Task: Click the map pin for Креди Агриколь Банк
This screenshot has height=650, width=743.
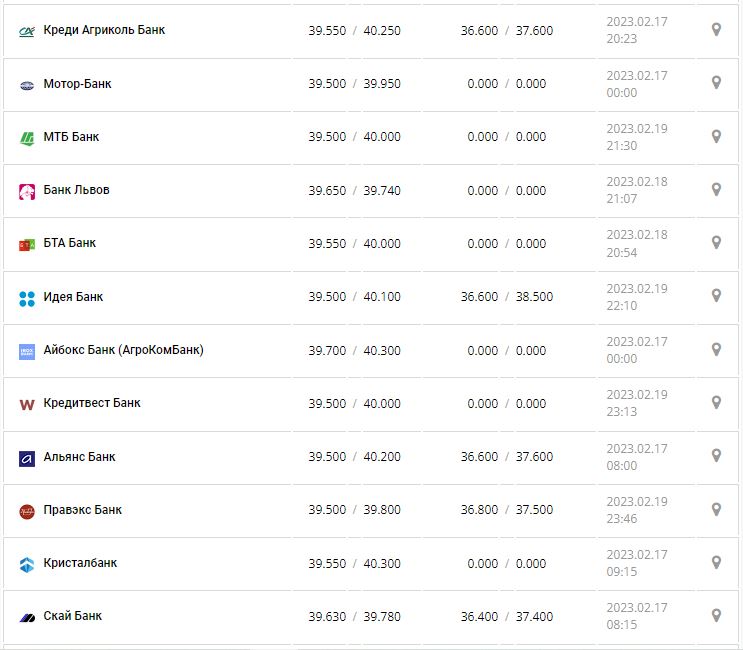Action: [x=716, y=30]
